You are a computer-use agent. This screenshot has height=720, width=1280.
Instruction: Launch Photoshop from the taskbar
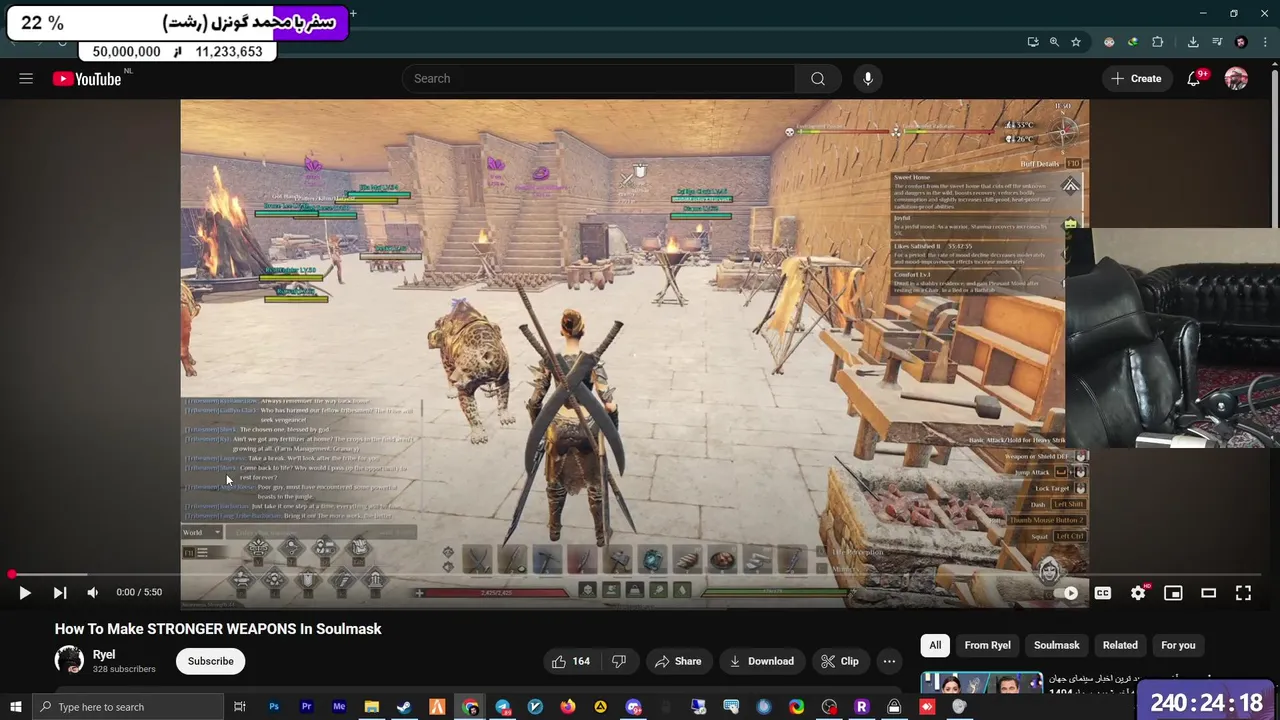pos(273,707)
